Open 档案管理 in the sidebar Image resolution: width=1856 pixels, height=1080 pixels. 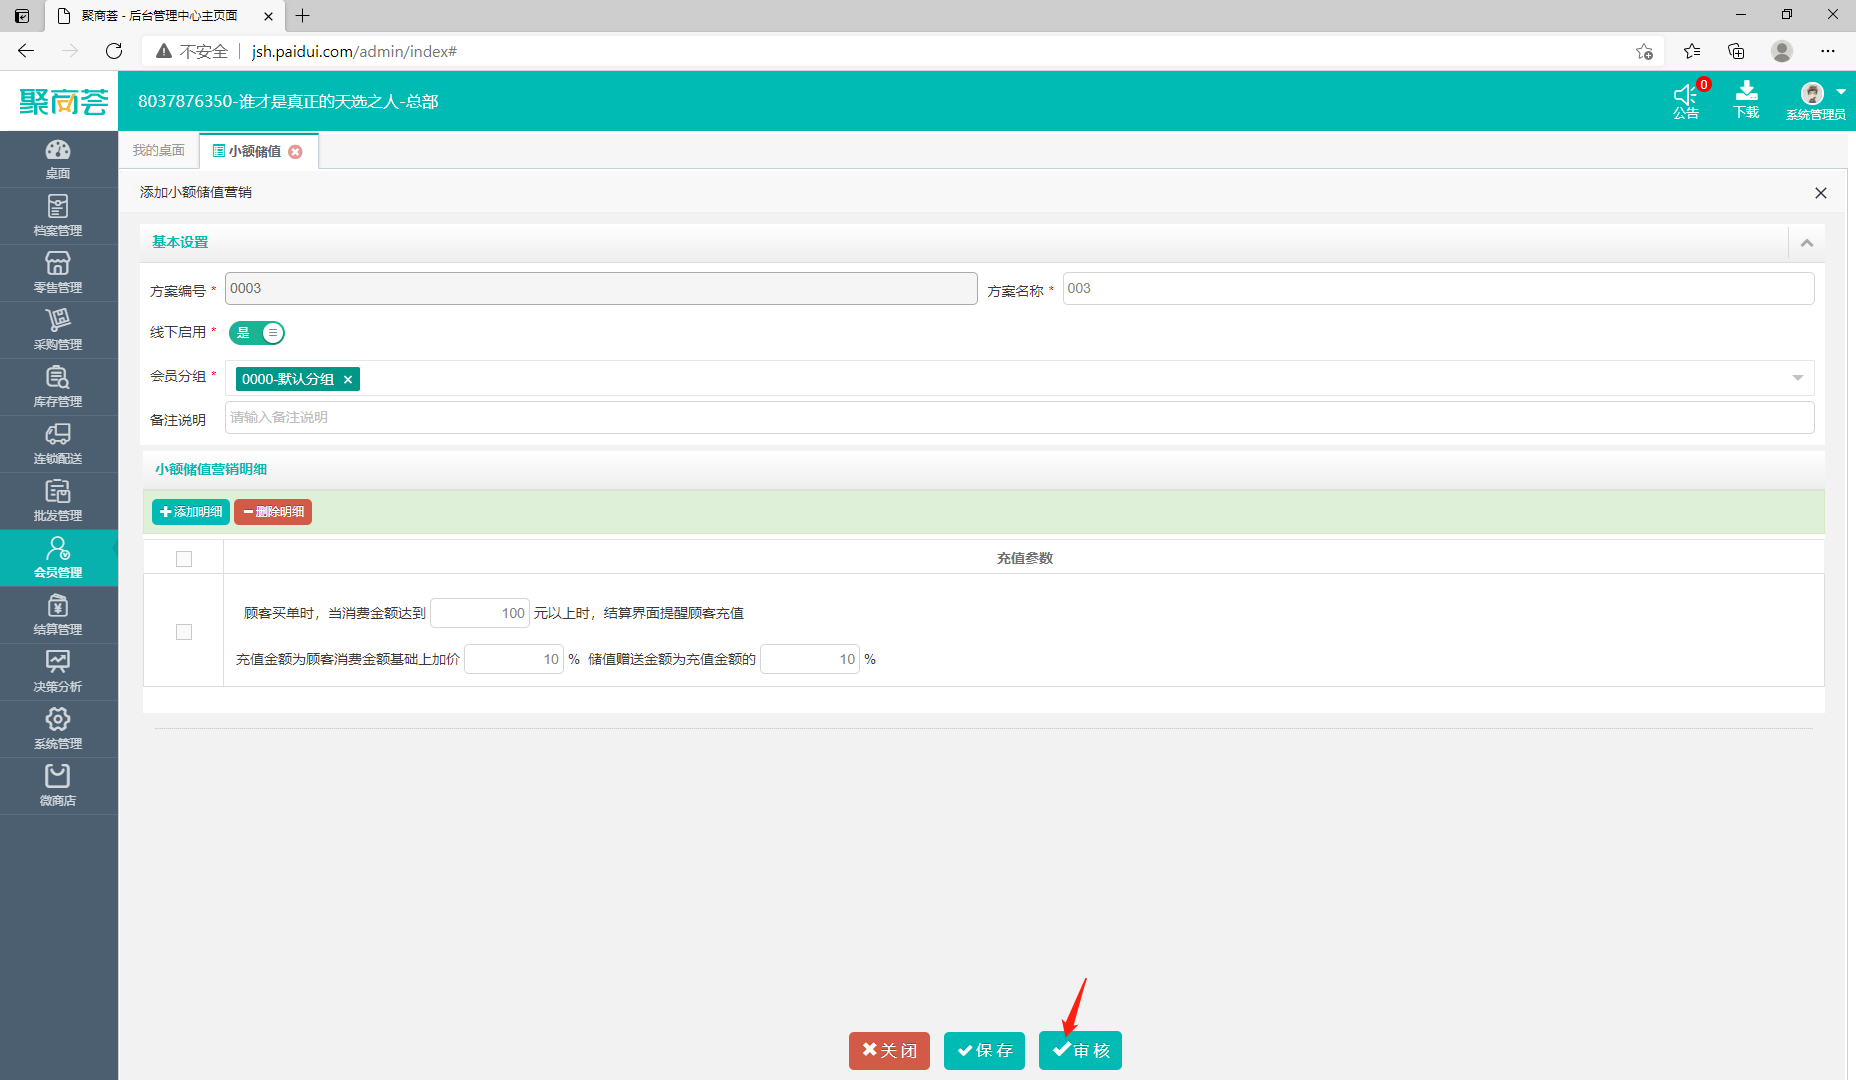pos(58,216)
